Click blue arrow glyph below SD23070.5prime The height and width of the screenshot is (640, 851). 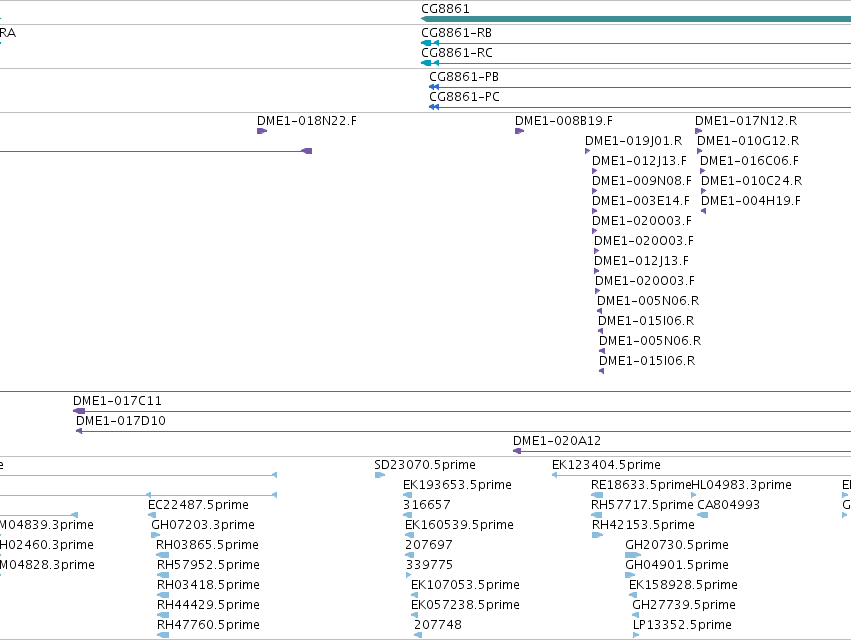pyautogui.click(x=380, y=475)
